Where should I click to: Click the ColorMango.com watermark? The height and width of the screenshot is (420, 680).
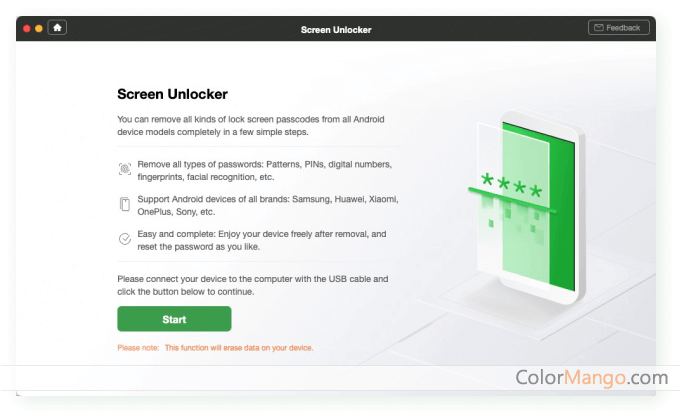(x=592, y=377)
